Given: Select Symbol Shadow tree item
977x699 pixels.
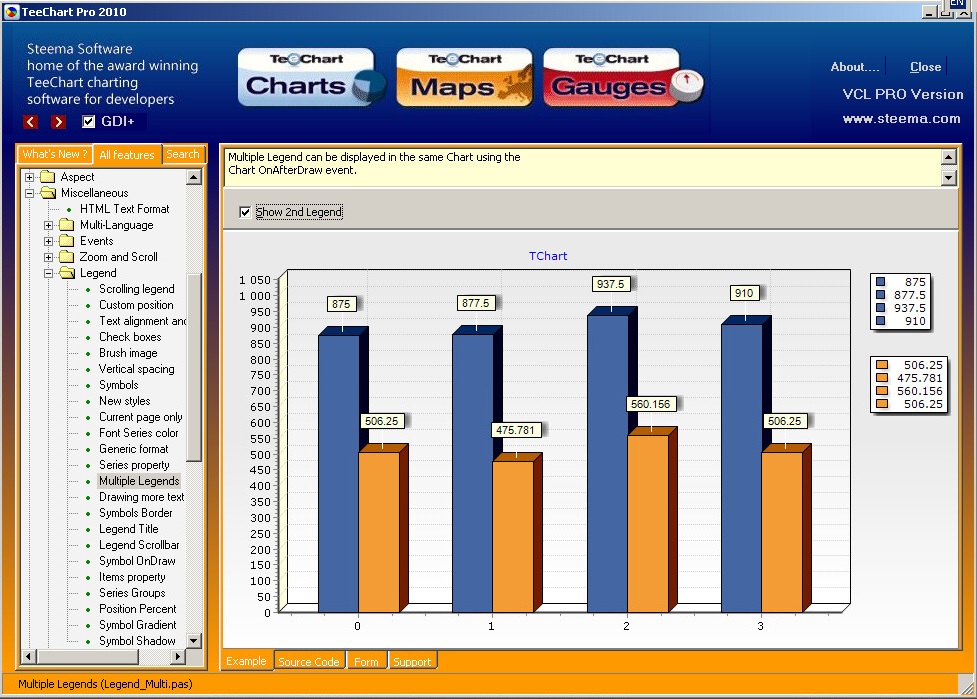Looking at the screenshot, I should click(137, 641).
